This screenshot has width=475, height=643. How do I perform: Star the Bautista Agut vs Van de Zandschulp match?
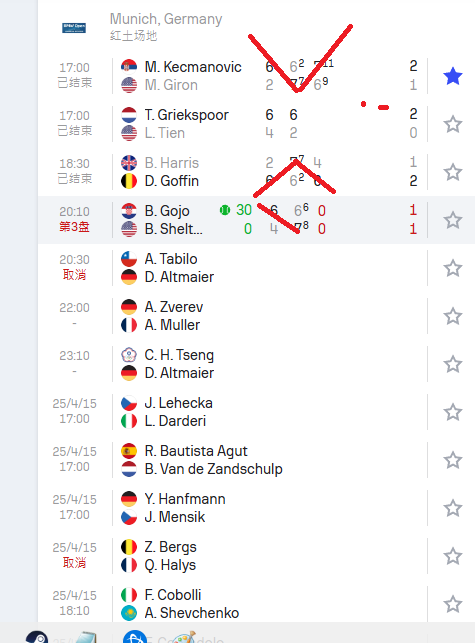click(x=453, y=460)
